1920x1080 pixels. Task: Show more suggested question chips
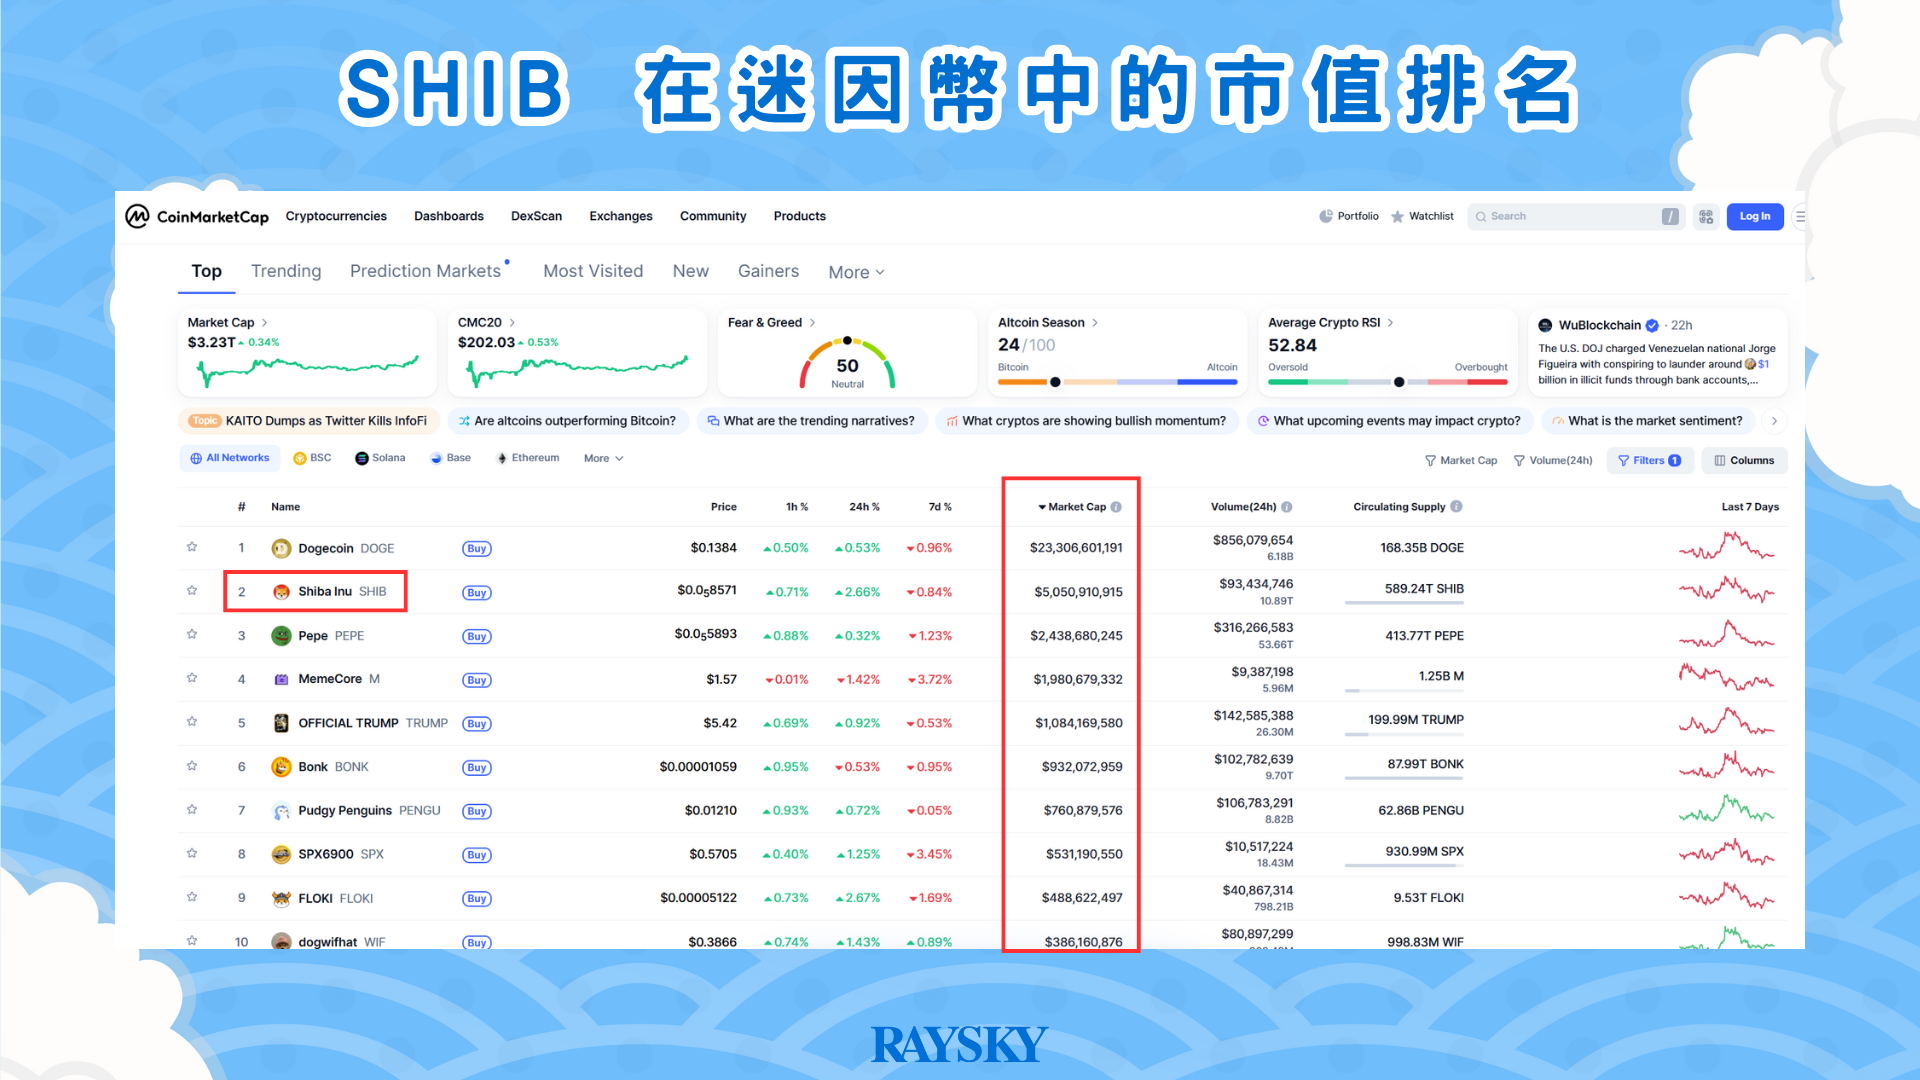pyautogui.click(x=1775, y=421)
